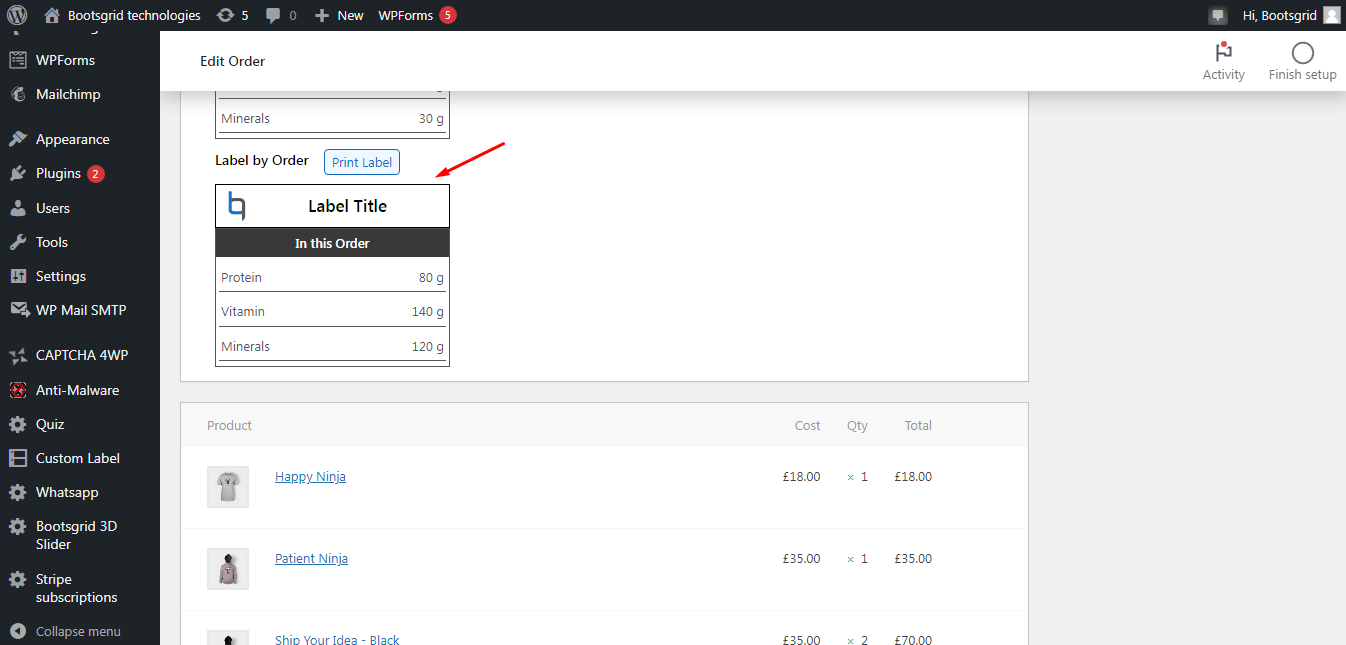Image resolution: width=1346 pixels, height=645 pixels.
Task: Click the CAPTCHA 4WP sidebar icon
Action: 18,355
